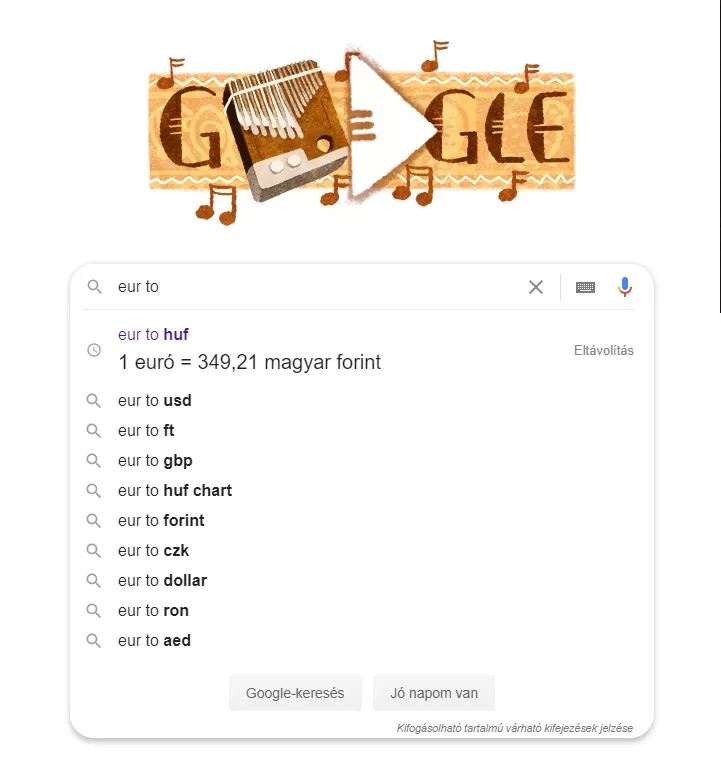This screenshot has width=721, height=764.
Task: Click the magnifier icon in search field
Action: 95,286
